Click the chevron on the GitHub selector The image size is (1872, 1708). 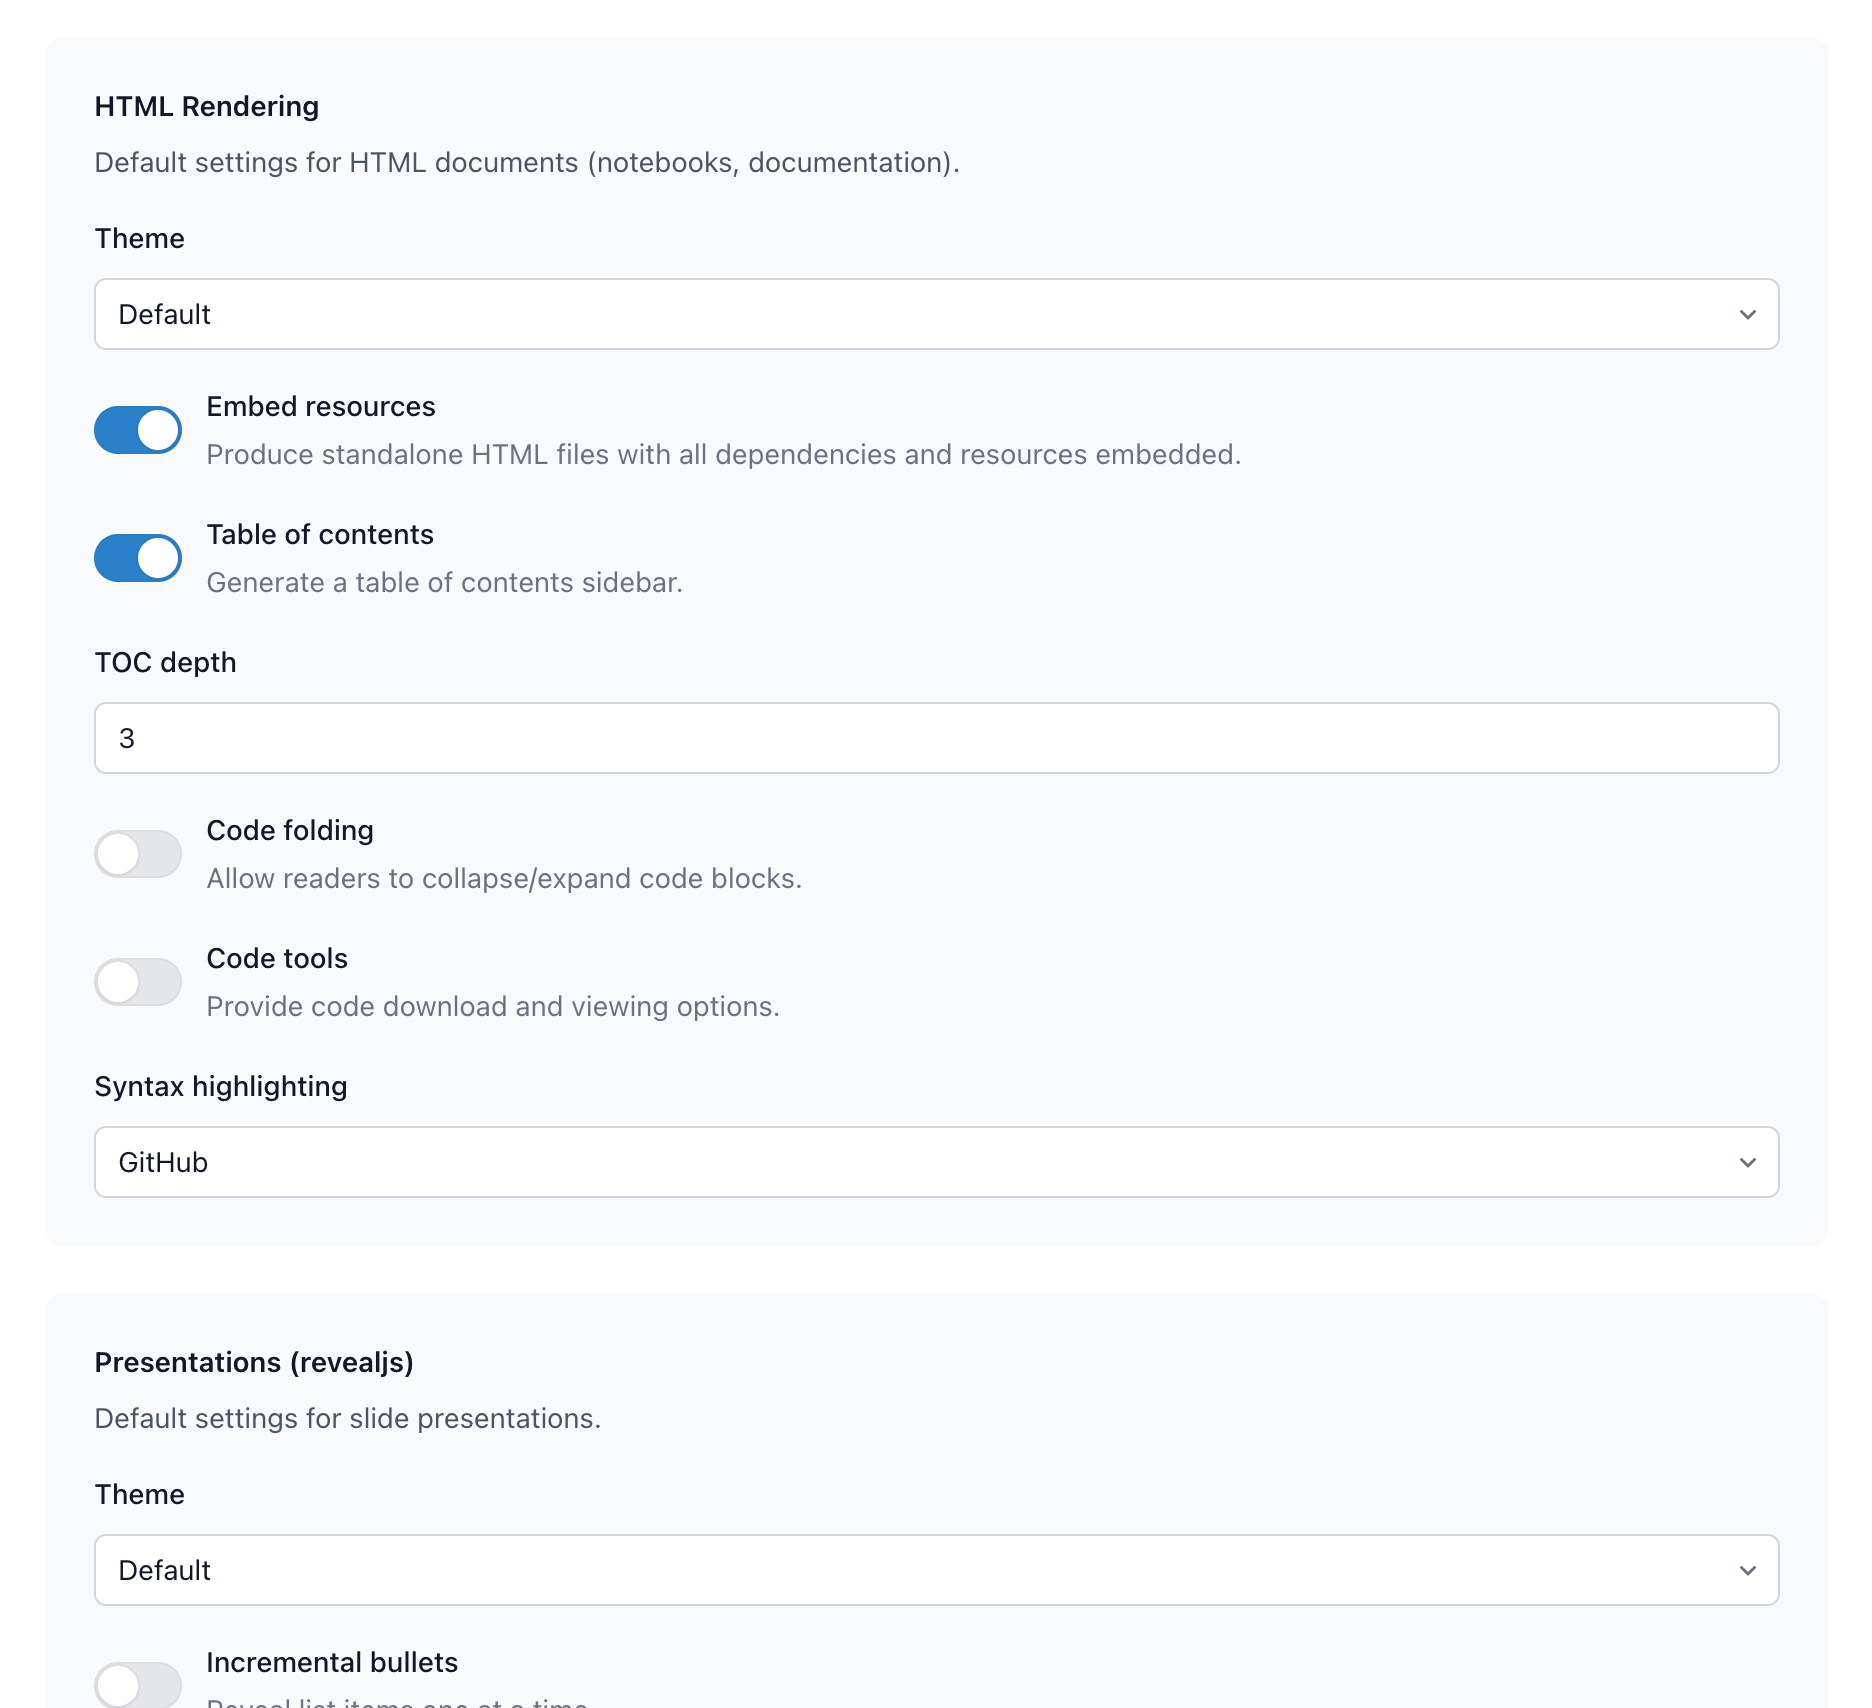[x=1746, y=1161]
